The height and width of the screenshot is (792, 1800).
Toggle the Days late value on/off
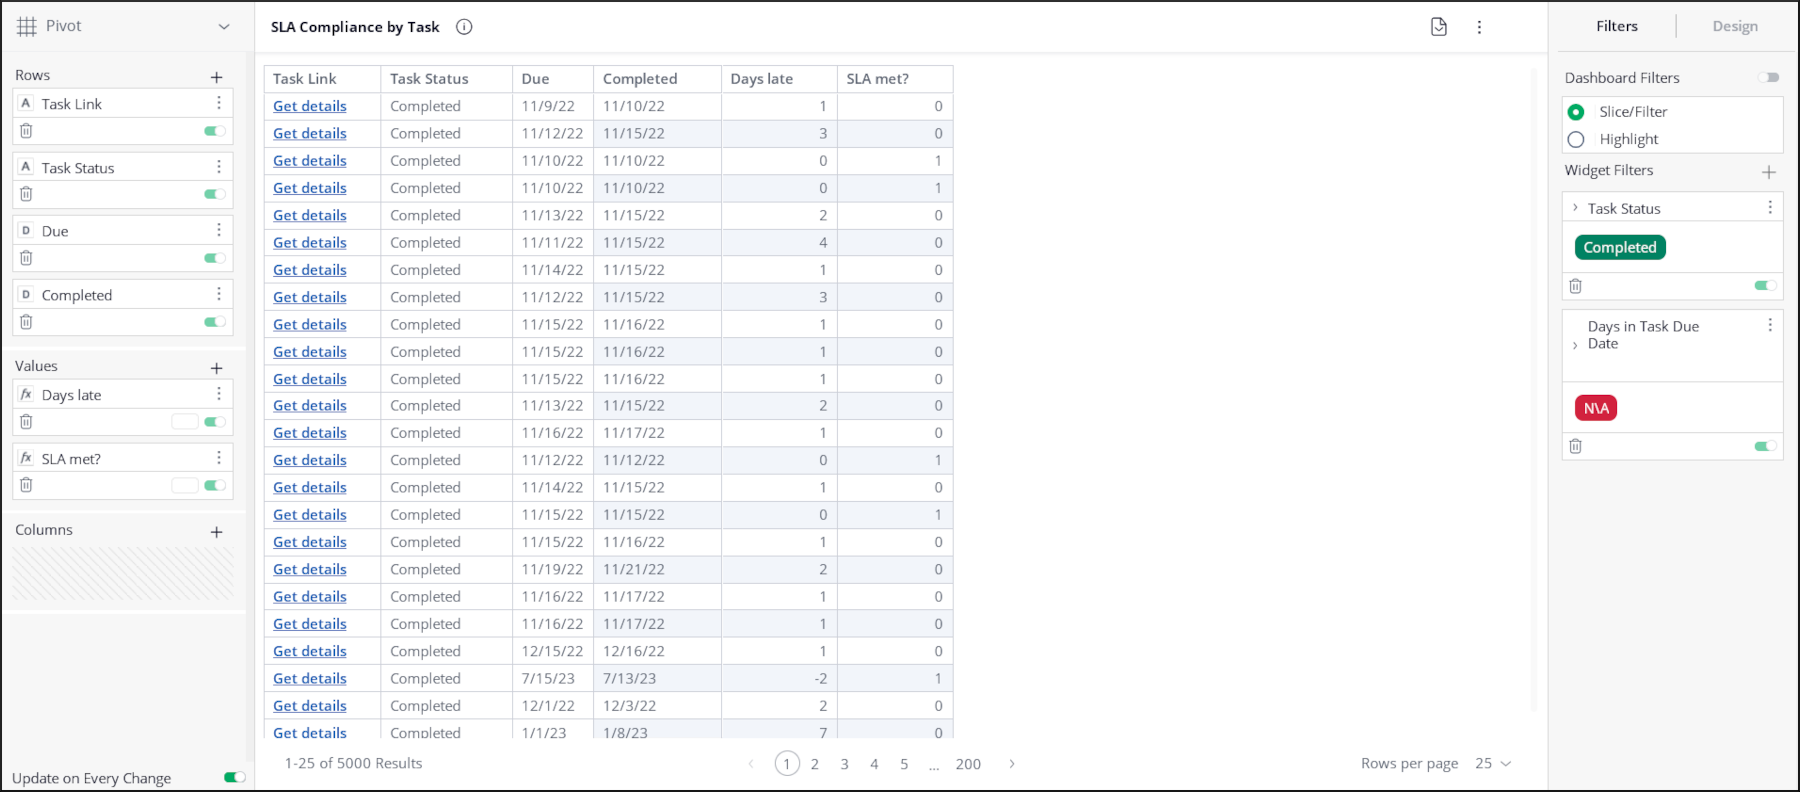(x=215, y=422)
